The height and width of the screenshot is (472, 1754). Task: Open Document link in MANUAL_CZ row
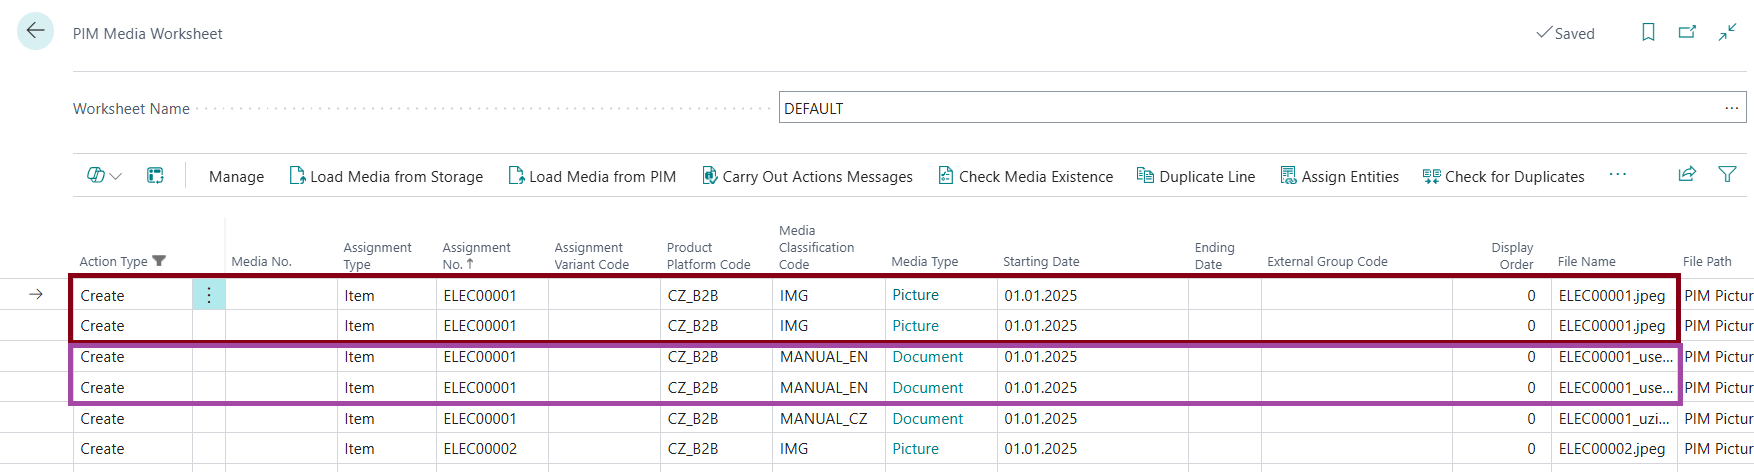point(927,419)
